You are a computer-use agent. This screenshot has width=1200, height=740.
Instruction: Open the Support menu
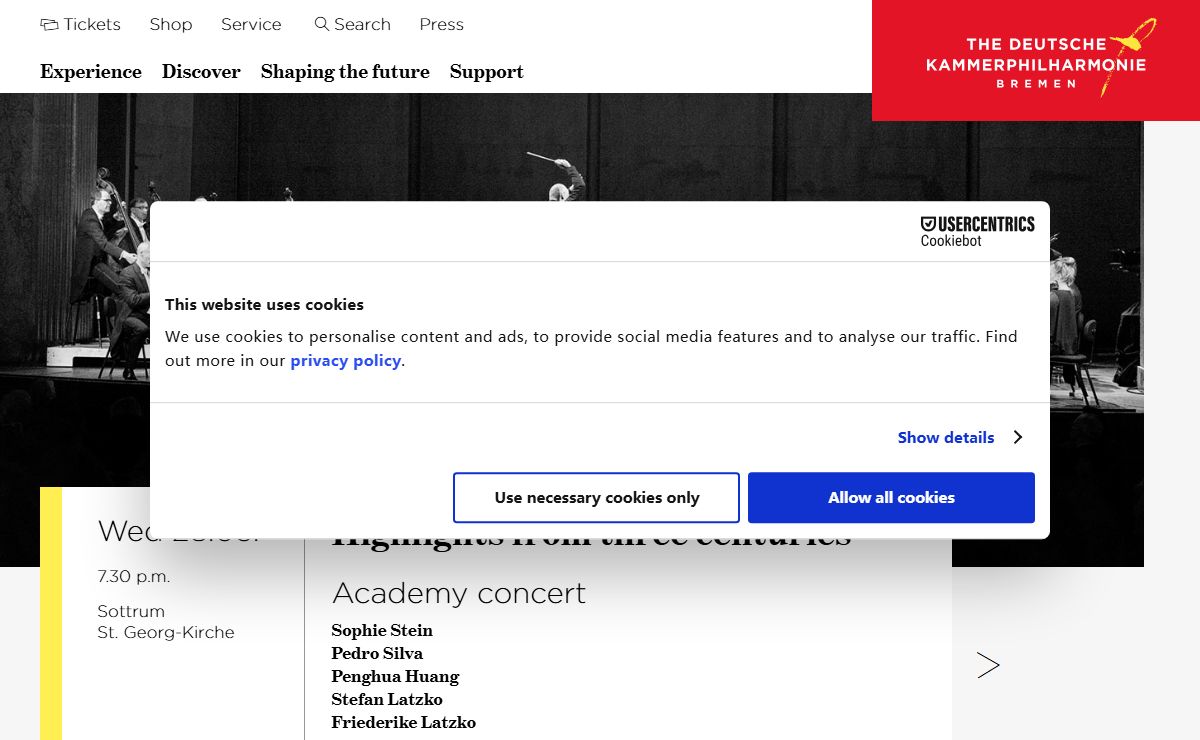pyautogui.click(x=487, y=72)
